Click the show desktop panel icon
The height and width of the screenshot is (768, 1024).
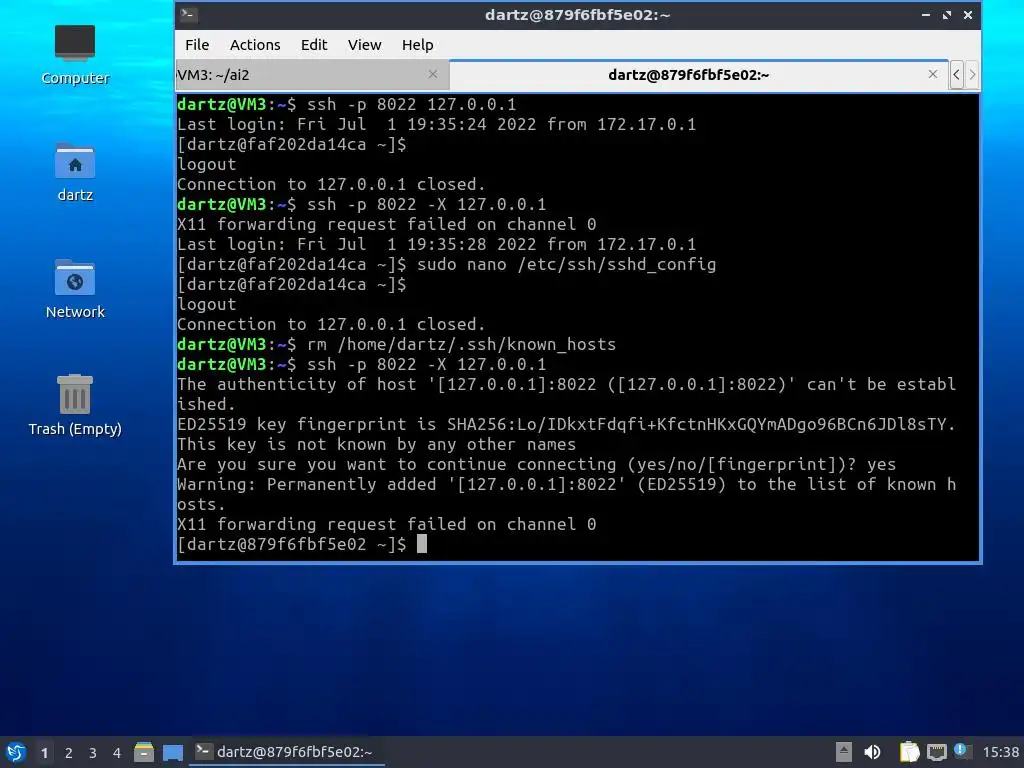(172, 752)
